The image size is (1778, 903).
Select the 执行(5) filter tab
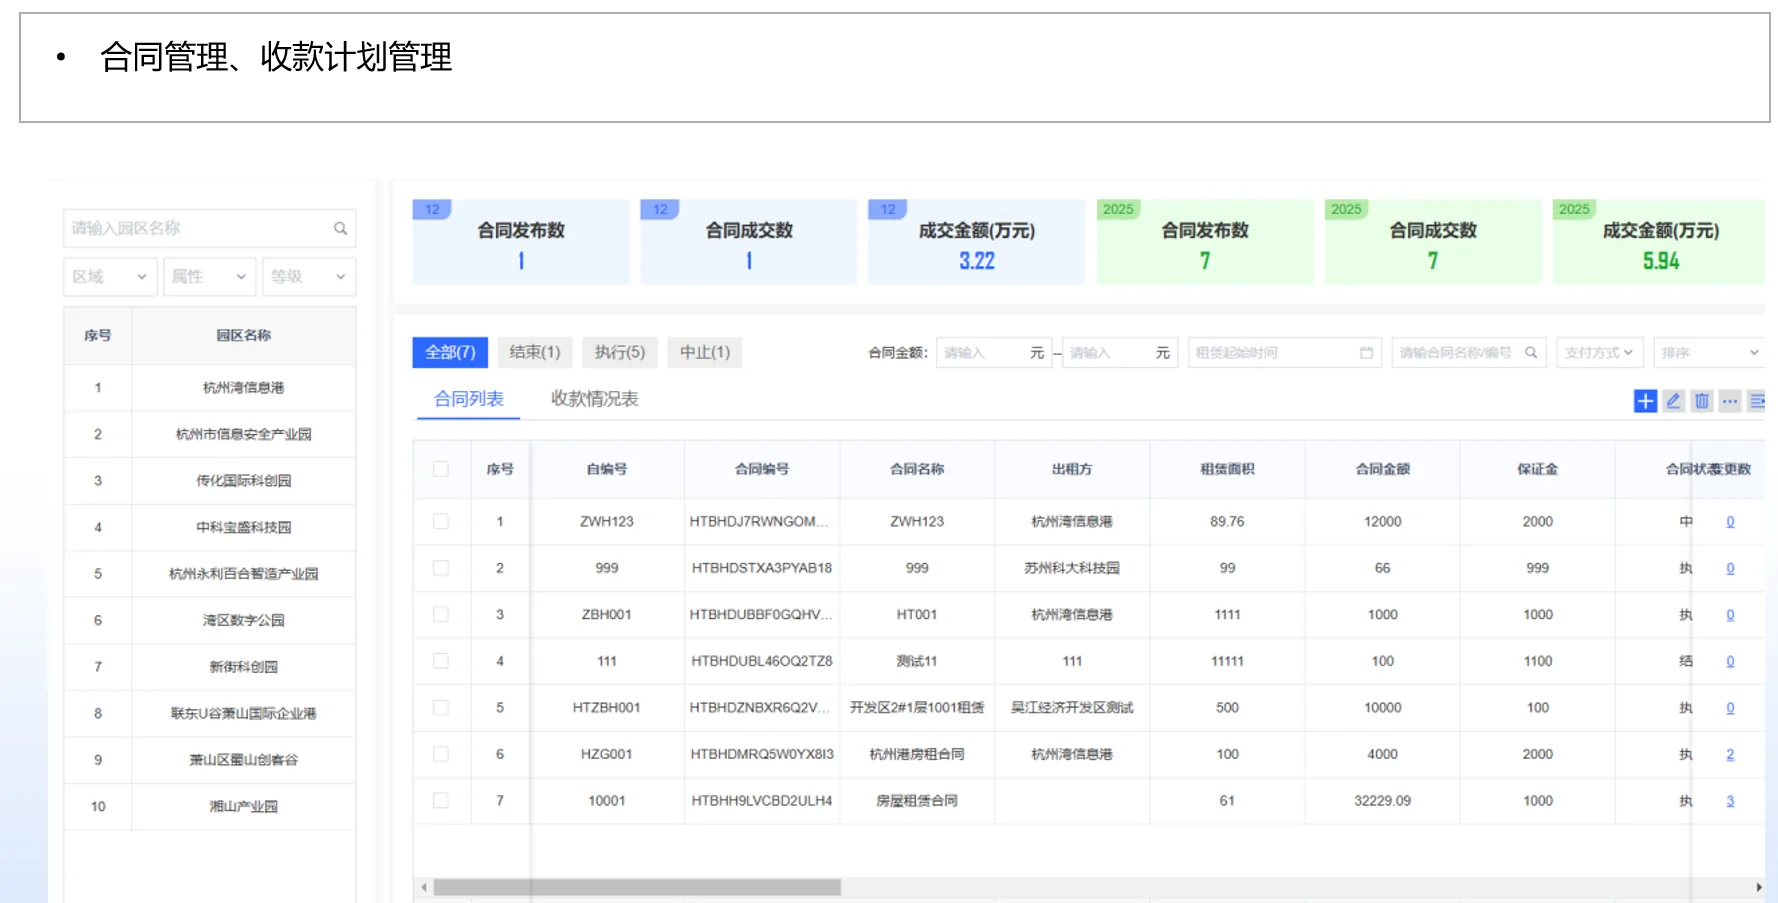click(620, 352)
